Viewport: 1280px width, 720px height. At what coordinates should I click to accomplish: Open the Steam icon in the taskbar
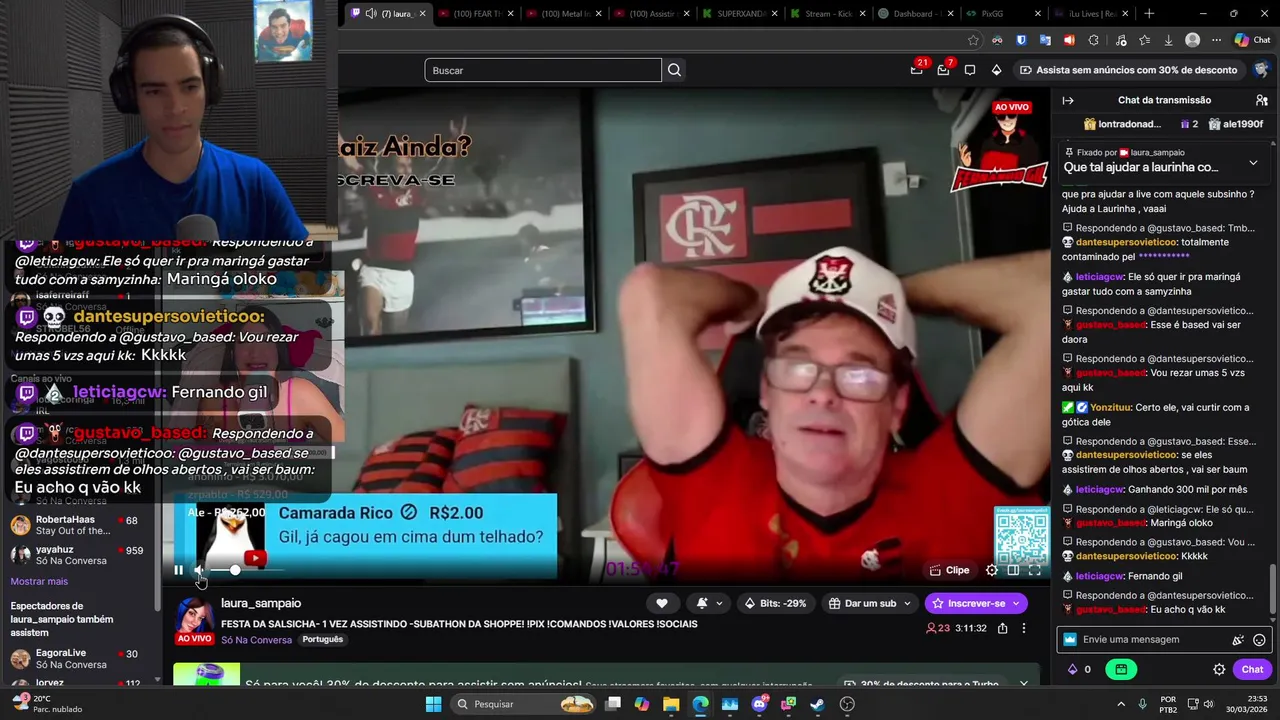(x=817, y=704)
